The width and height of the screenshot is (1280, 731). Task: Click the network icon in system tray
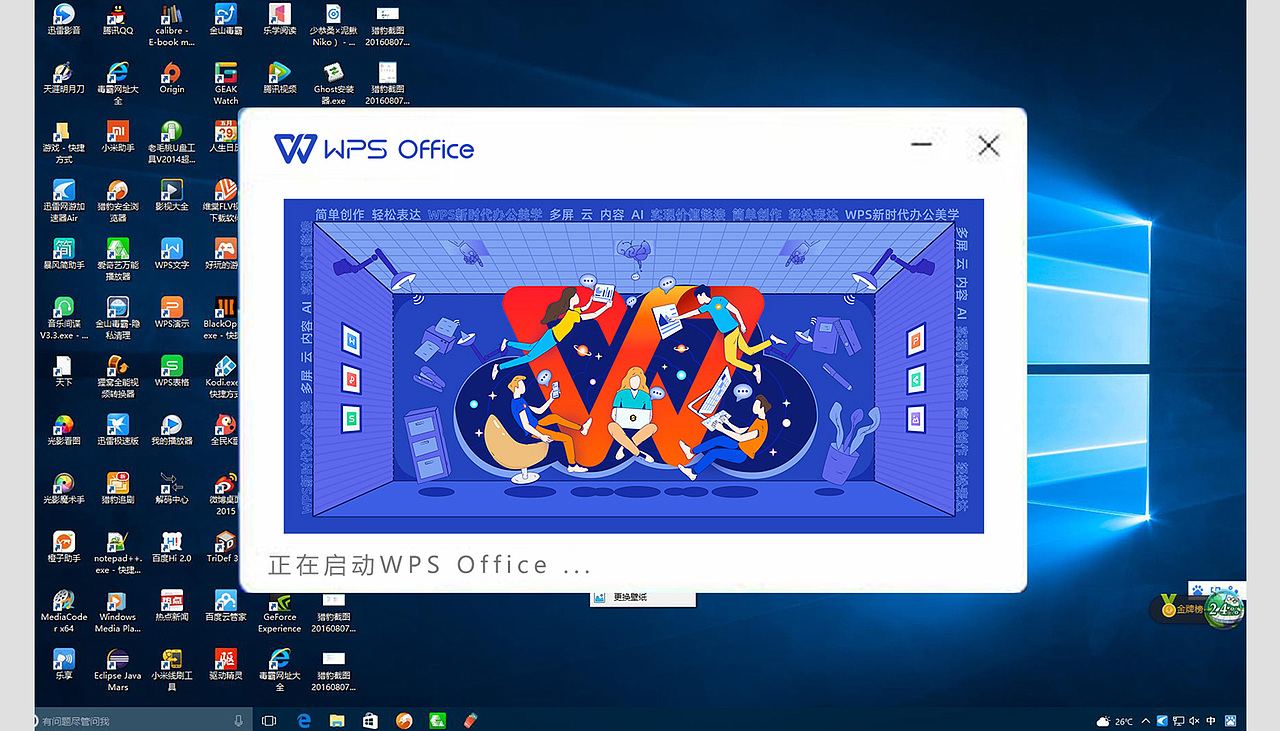(x=1179, y=721)
